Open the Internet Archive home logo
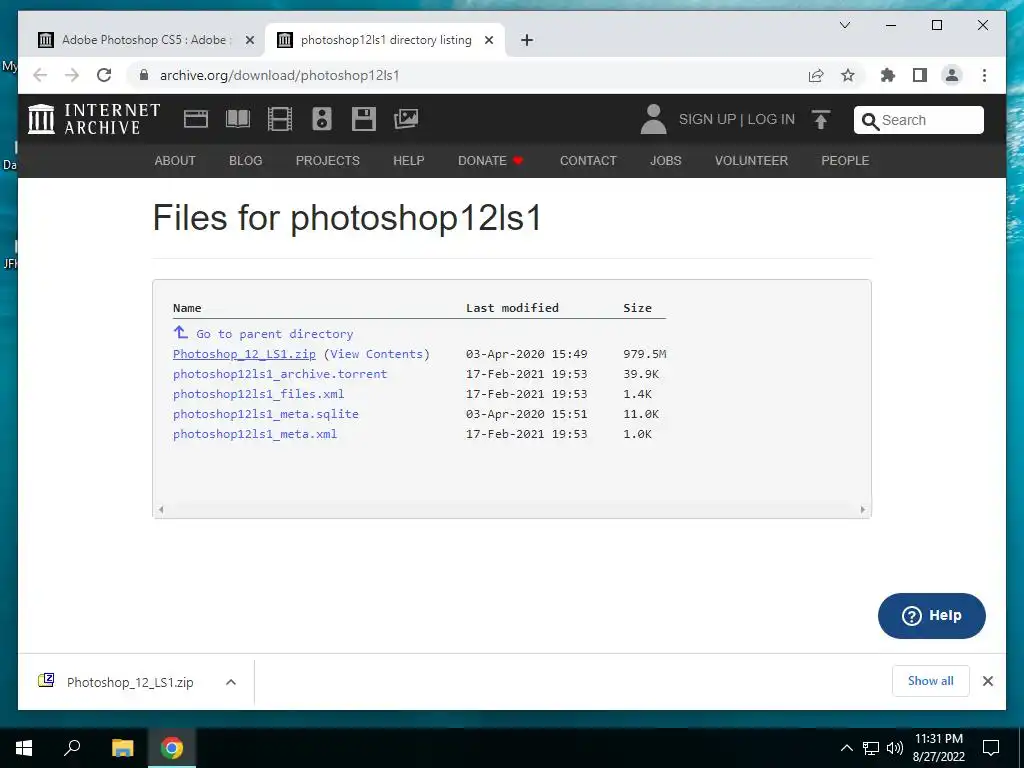Image resolution: width=1024 pixels, height=768 pixels. point(94,119)
